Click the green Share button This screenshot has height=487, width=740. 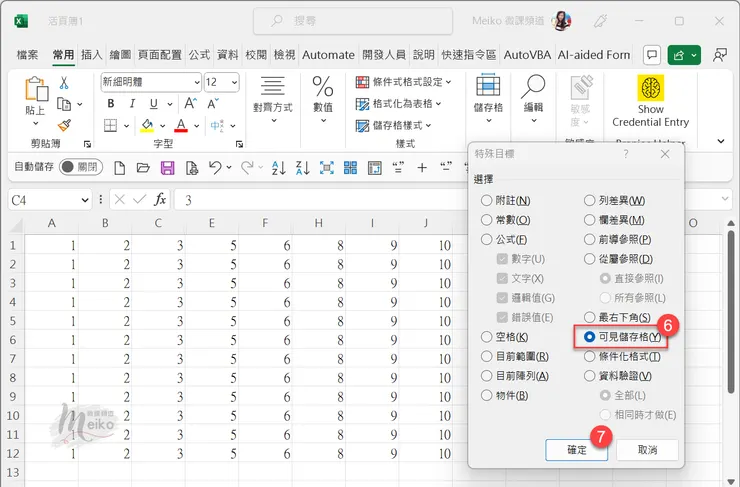coord(684,55)
